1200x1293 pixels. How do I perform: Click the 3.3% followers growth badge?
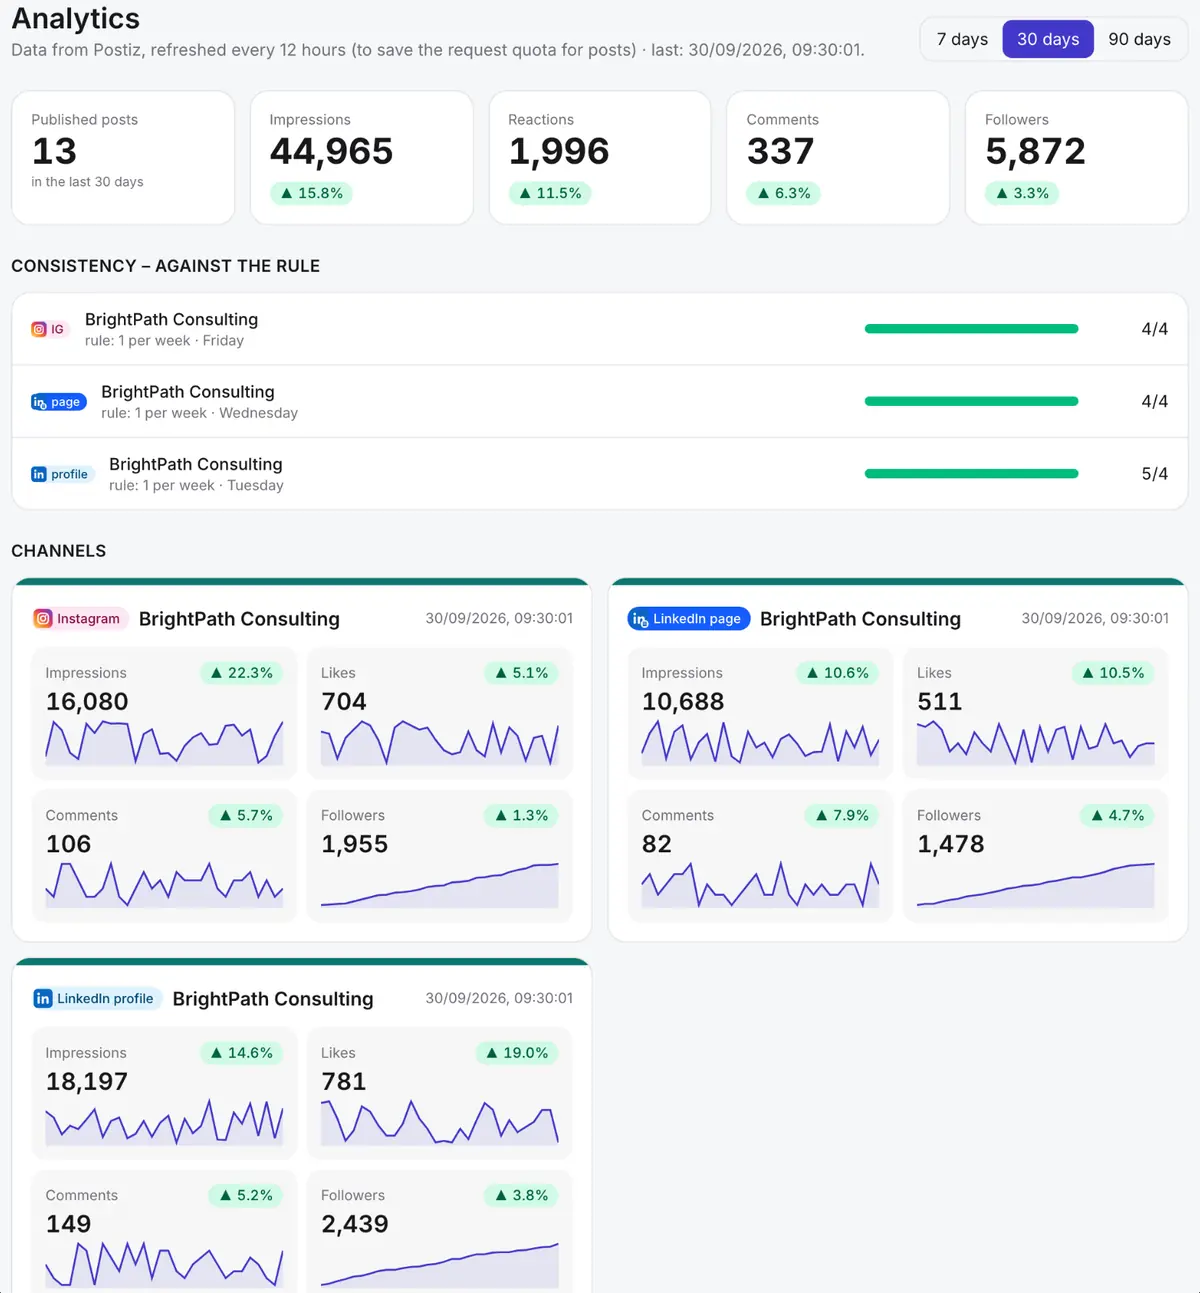(x=1022, y=193)
